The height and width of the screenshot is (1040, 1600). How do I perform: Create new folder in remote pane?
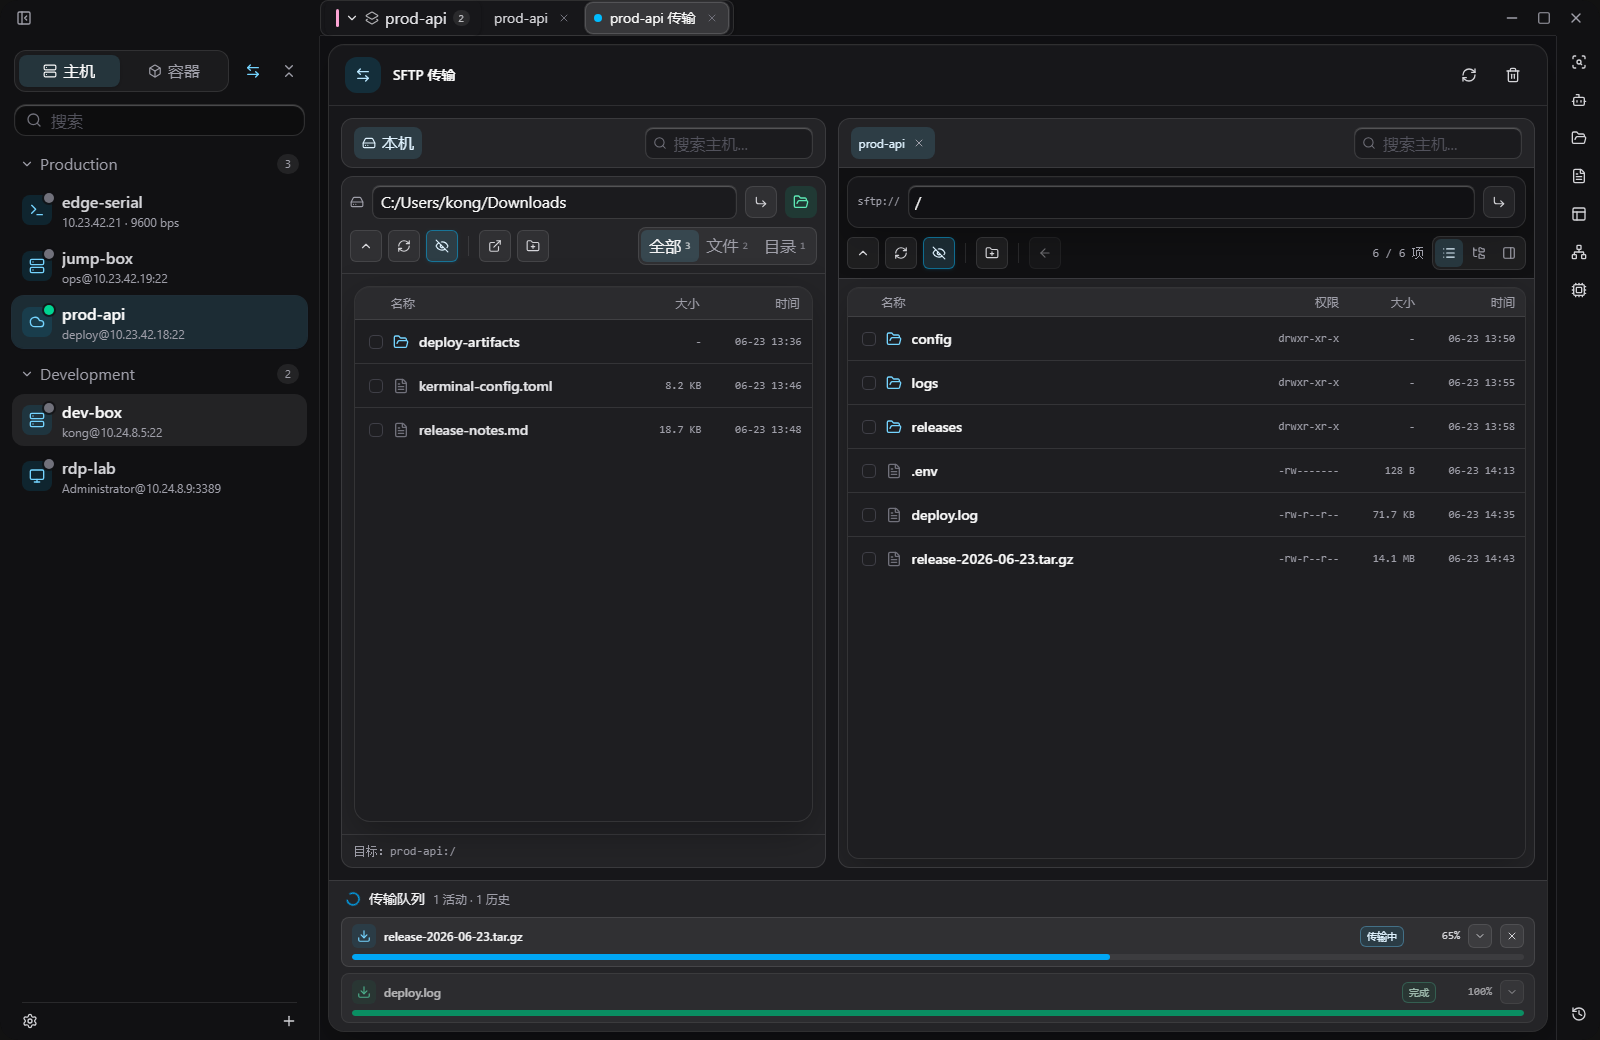[992, 253]
